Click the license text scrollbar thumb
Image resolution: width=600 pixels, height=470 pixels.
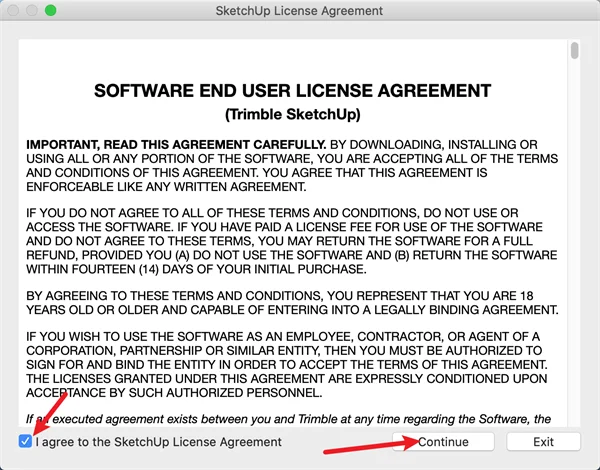click(x=574, y=51)
